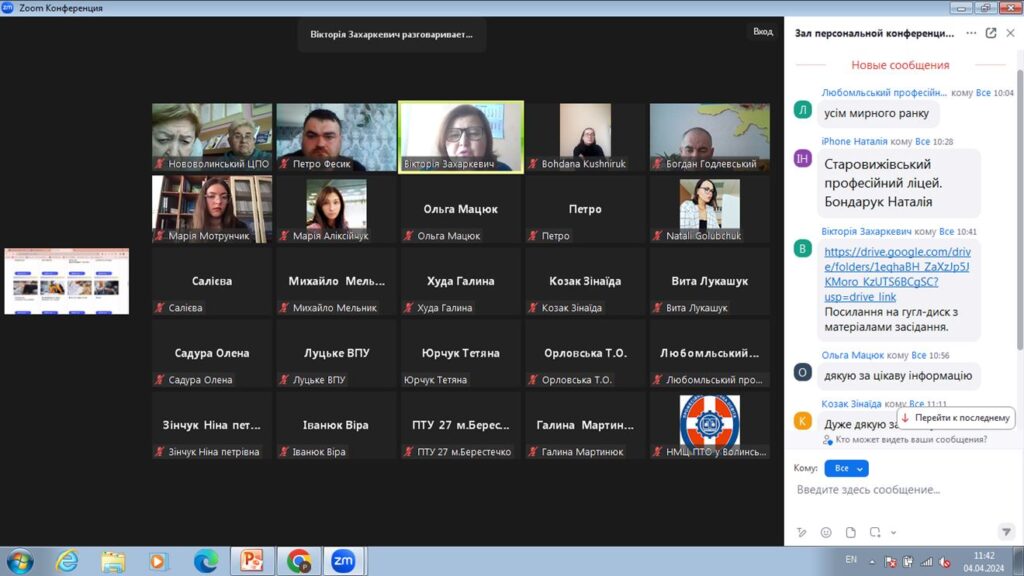The height and width of the screenshot is (576, 1024).
Task: Click PowerPoint icon in the taskbar
Action: pyautogui.click(x=251, y=561)
